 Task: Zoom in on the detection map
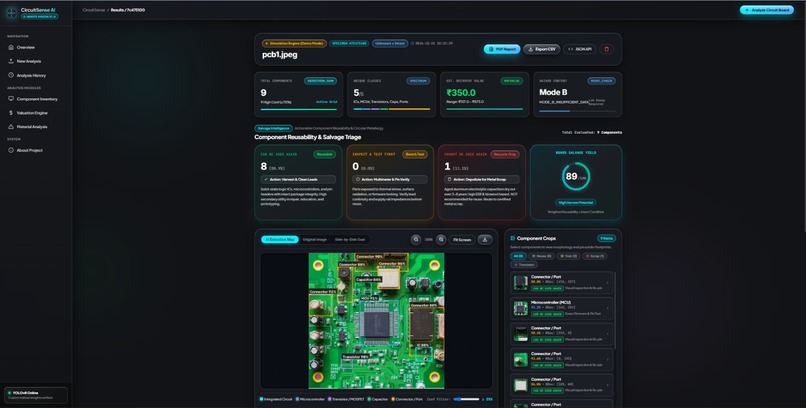pos(441,239)
